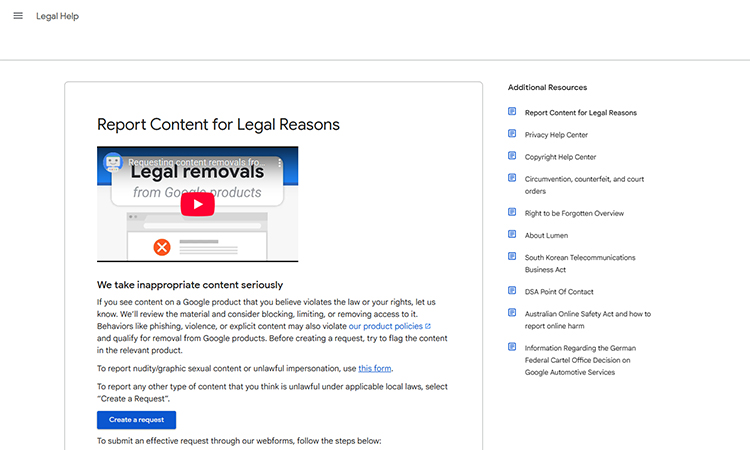This screenshot has width=750, height=450.
Task: Click the Create a request button
Action: pos(136,420)
